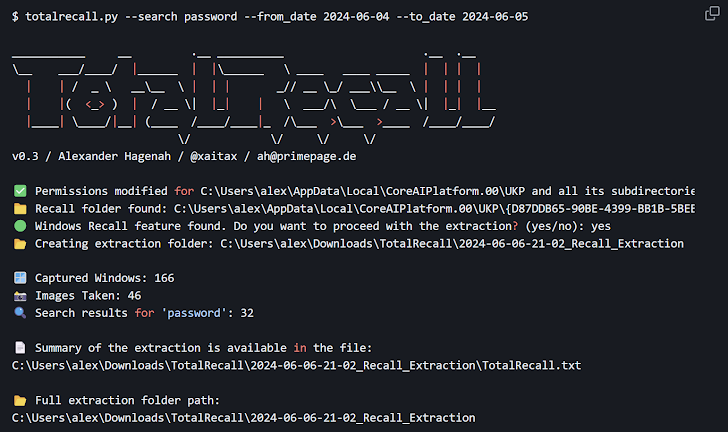
Task: Click the totalrecall.py command line text
Action: pos(270,17)
